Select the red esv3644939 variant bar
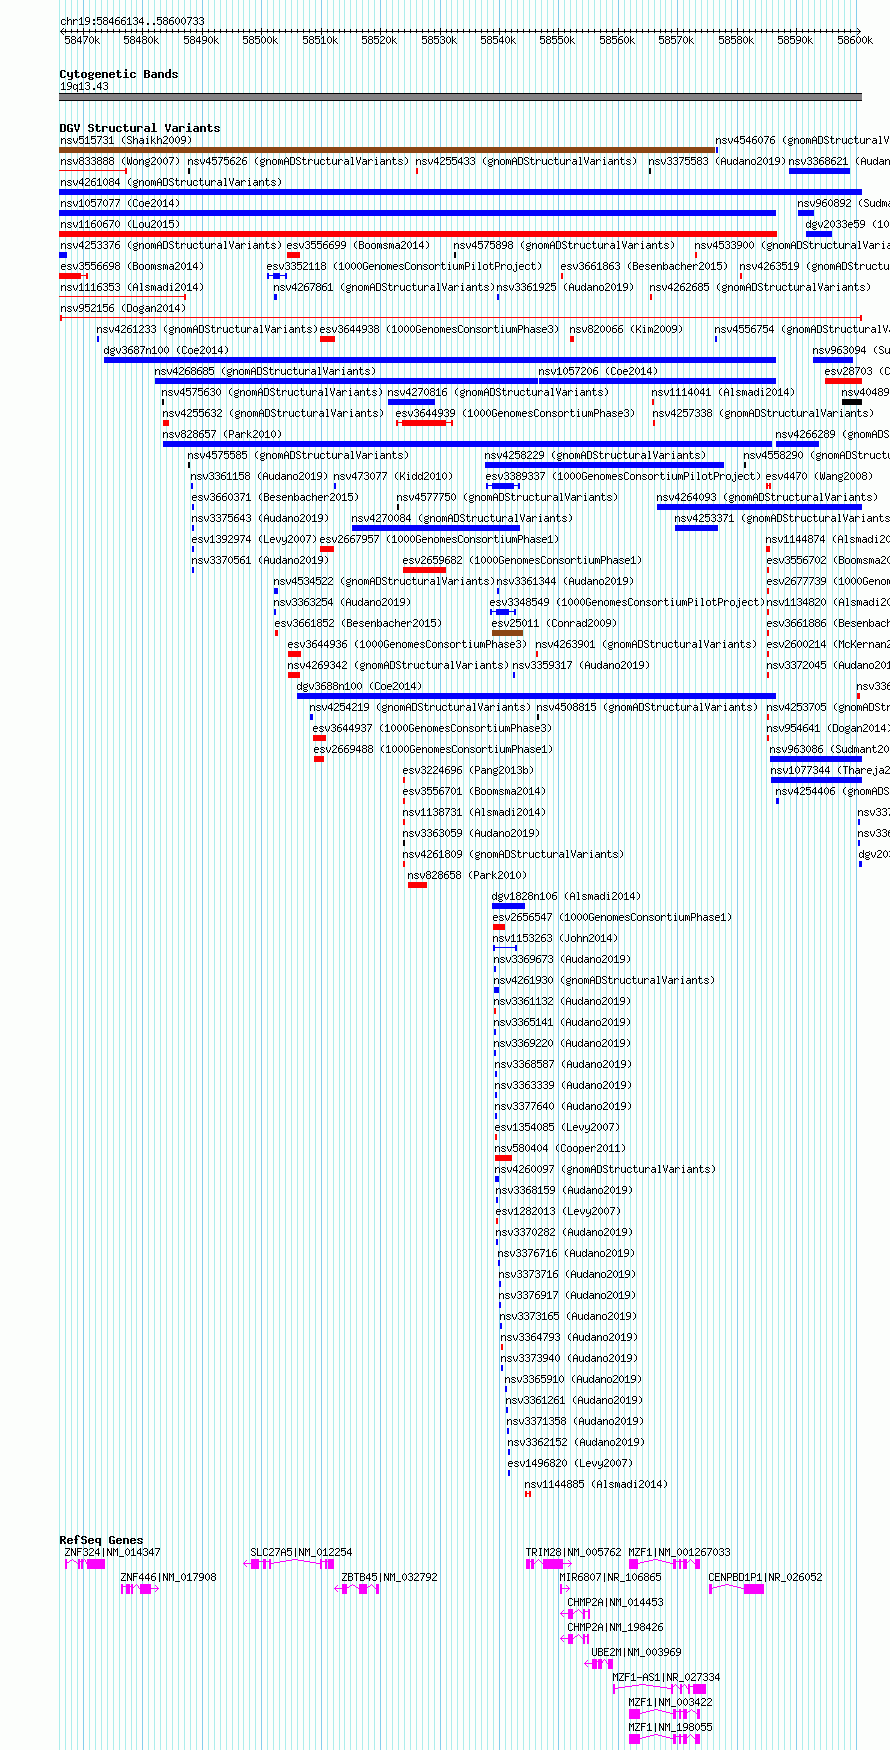The image size is (890, 1750). pos(424,423)
